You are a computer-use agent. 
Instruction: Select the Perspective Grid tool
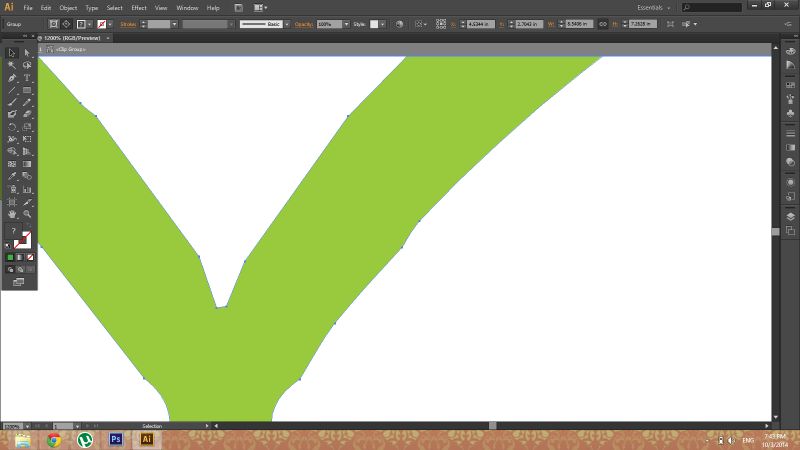27,152
